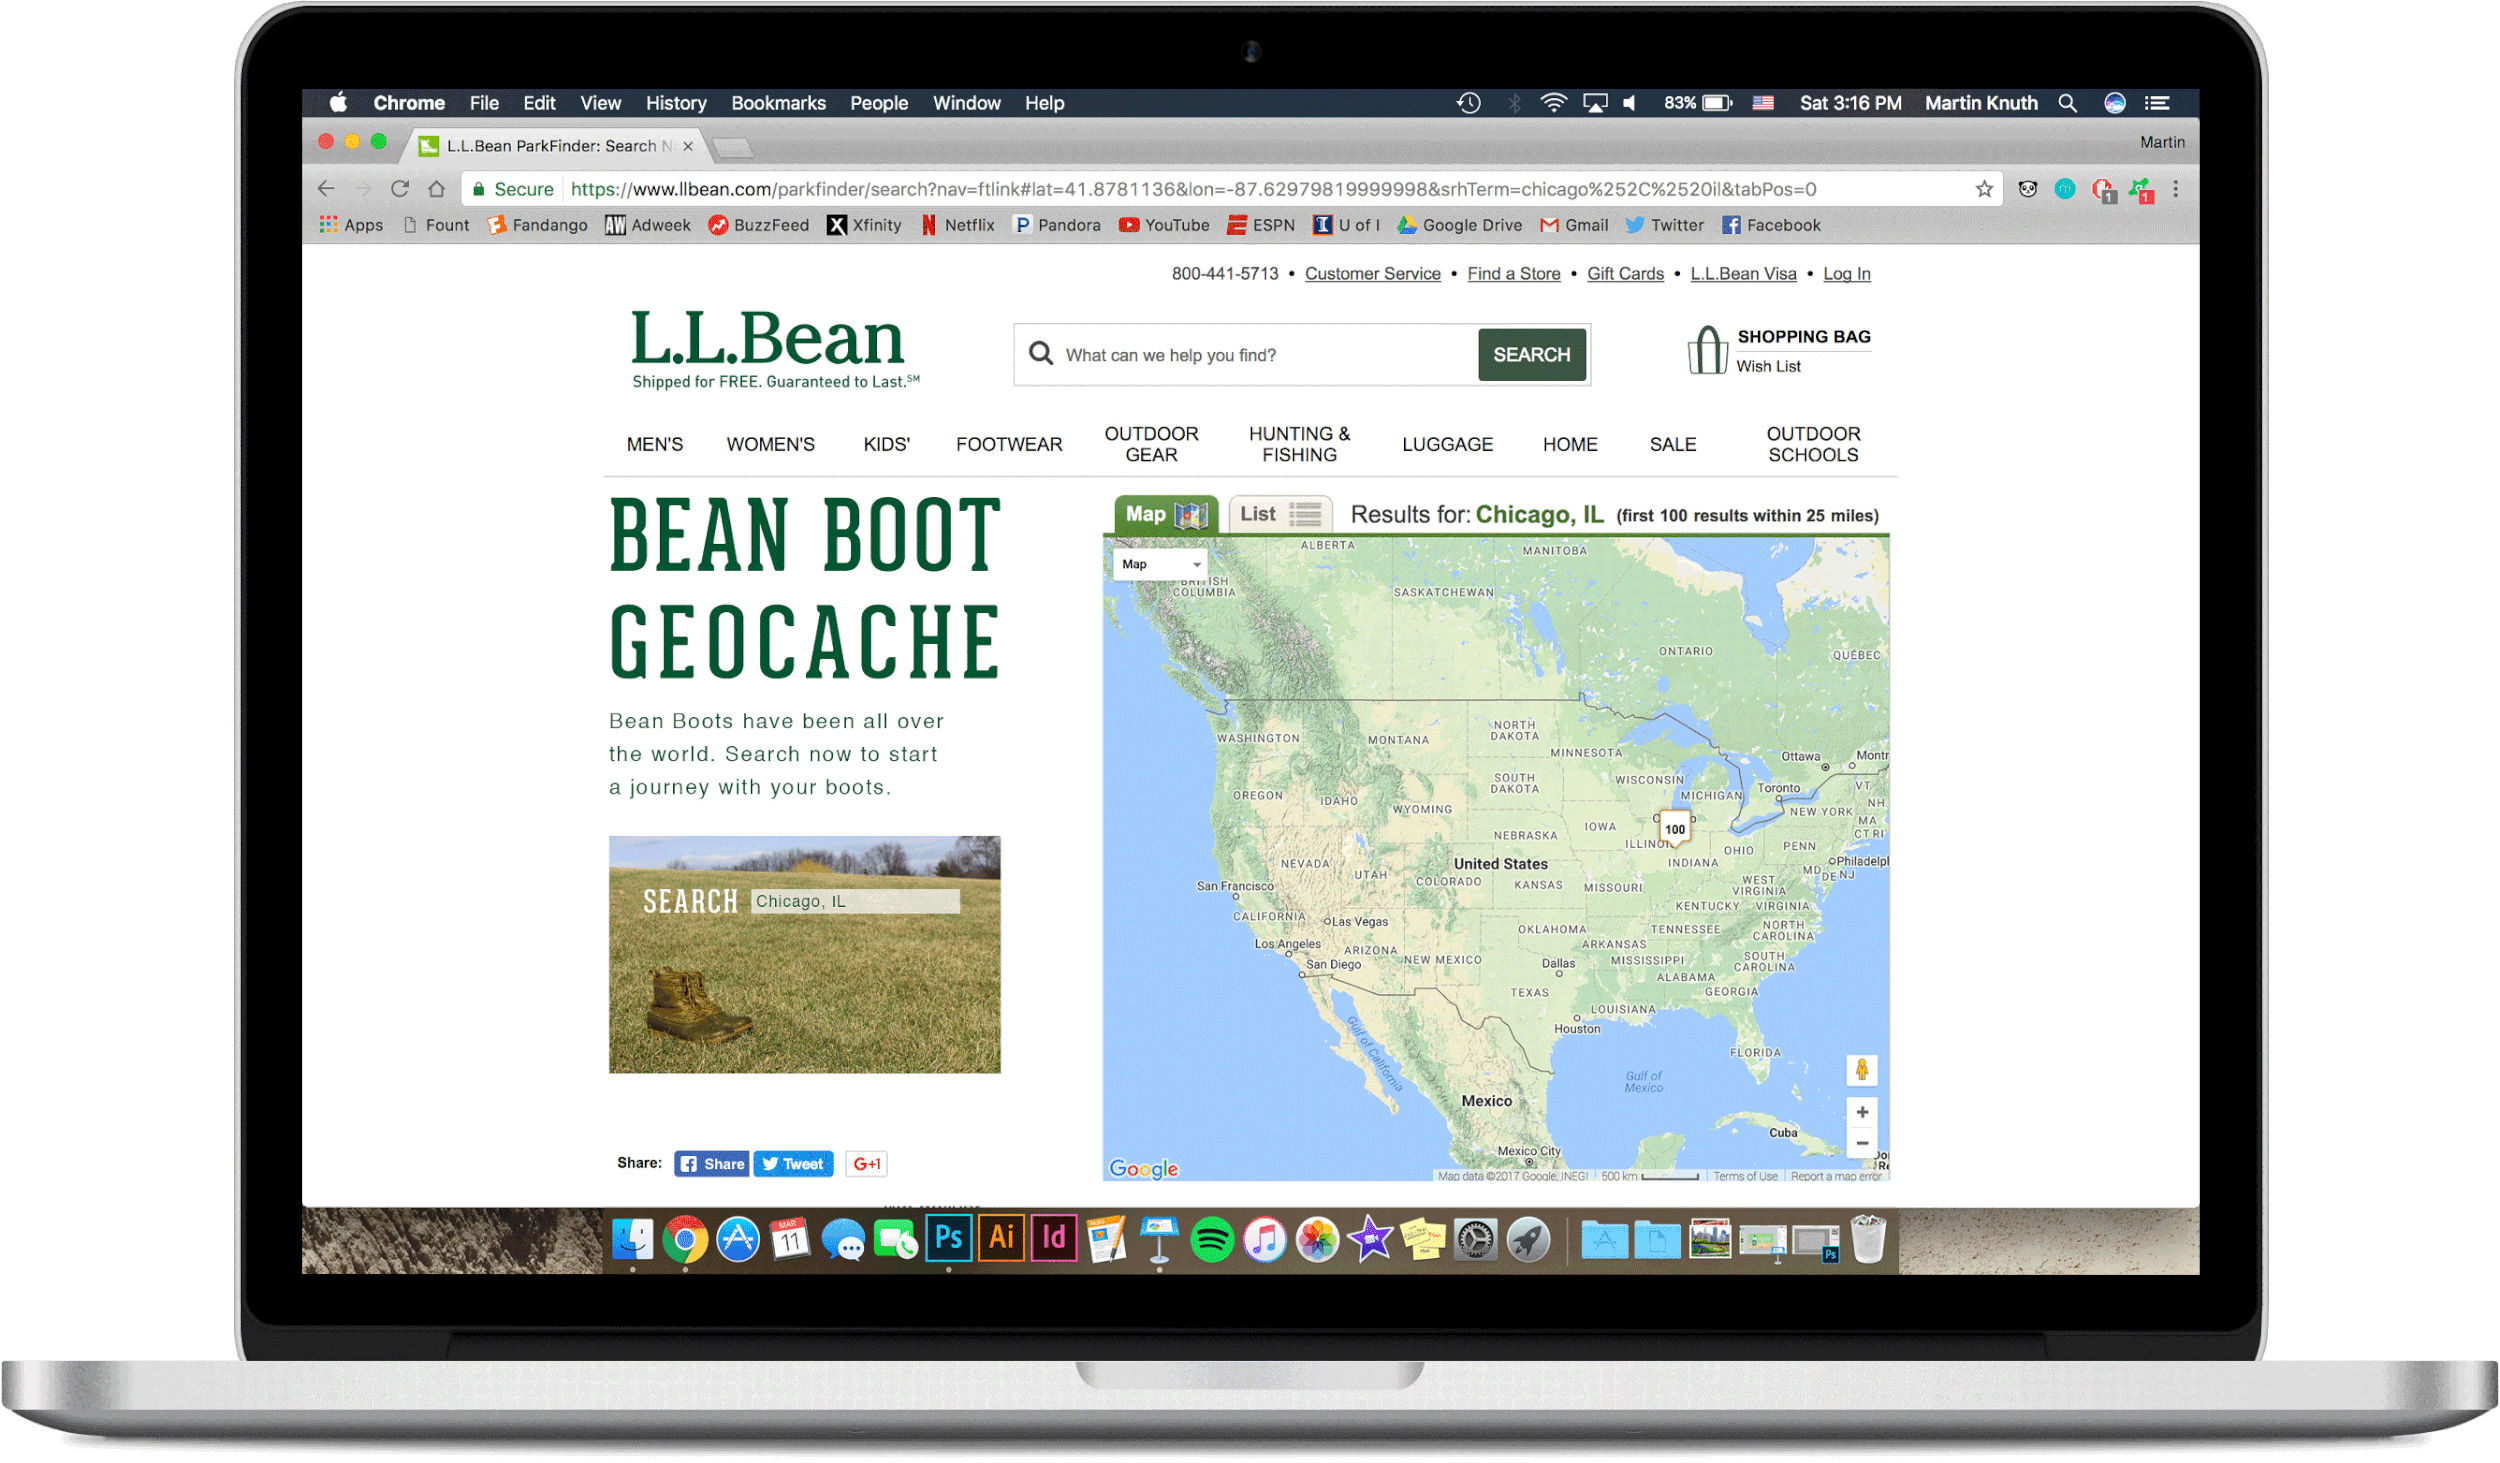Click the Chicago, IL geocache search field
This screenshot has height=1463, width=2500.
855,901
